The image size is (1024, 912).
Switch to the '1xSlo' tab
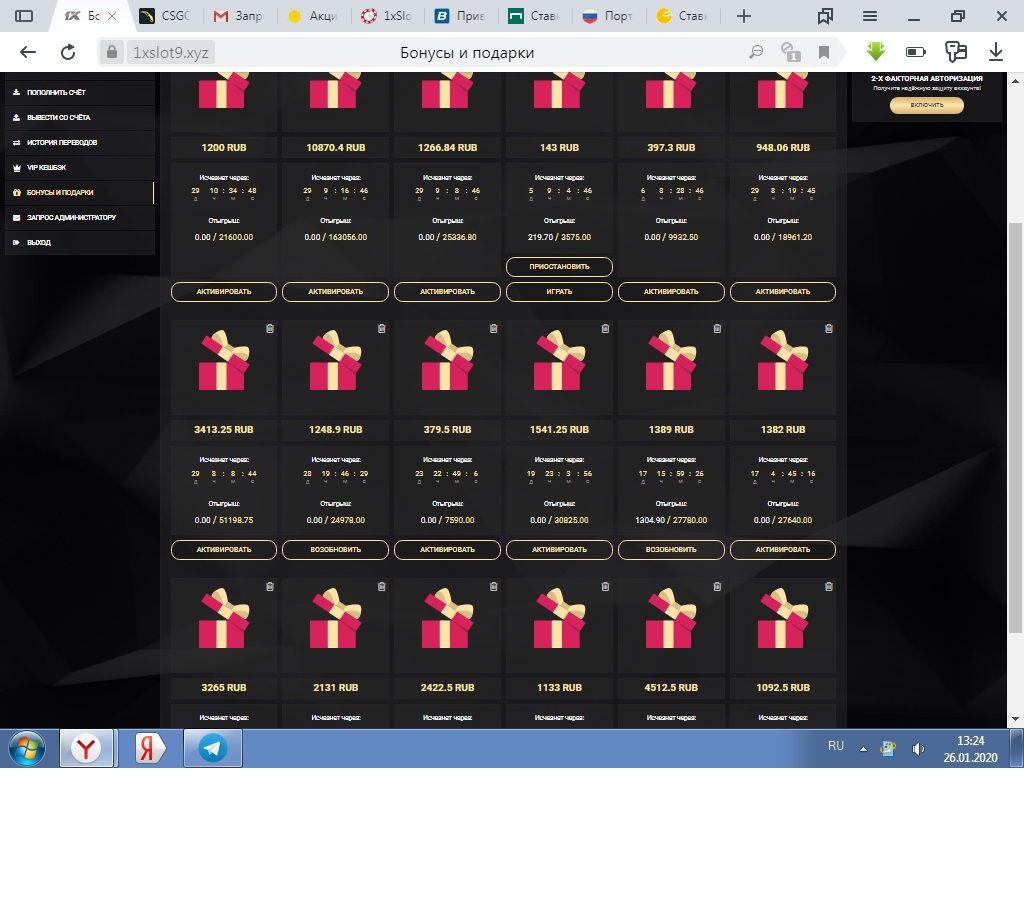click(x=388, y=16)
